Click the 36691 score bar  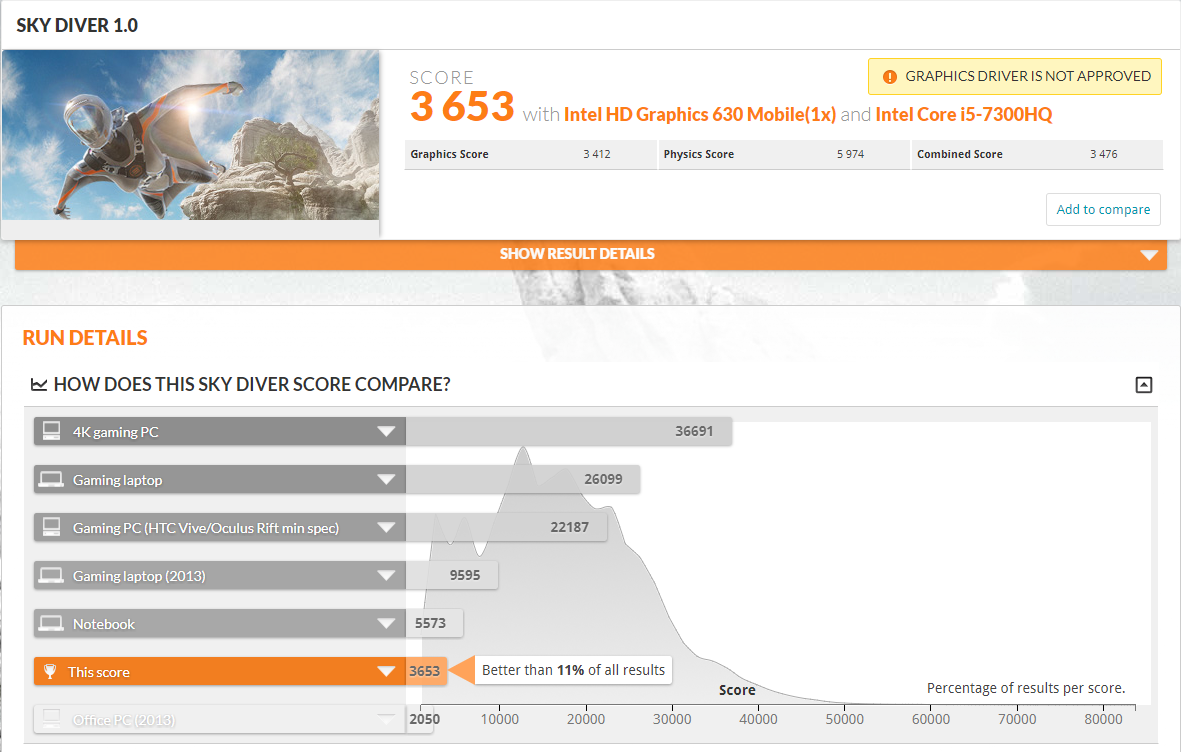pos(569,431)
